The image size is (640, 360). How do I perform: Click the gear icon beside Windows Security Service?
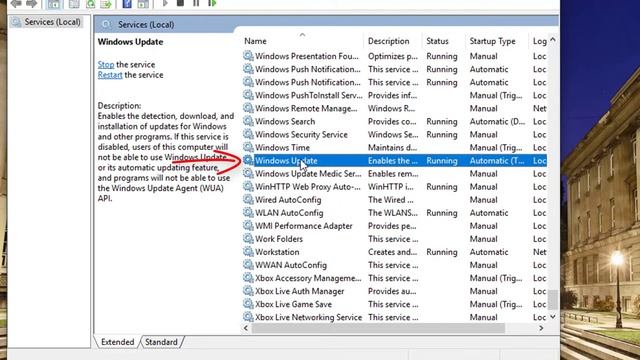point(248,134)
